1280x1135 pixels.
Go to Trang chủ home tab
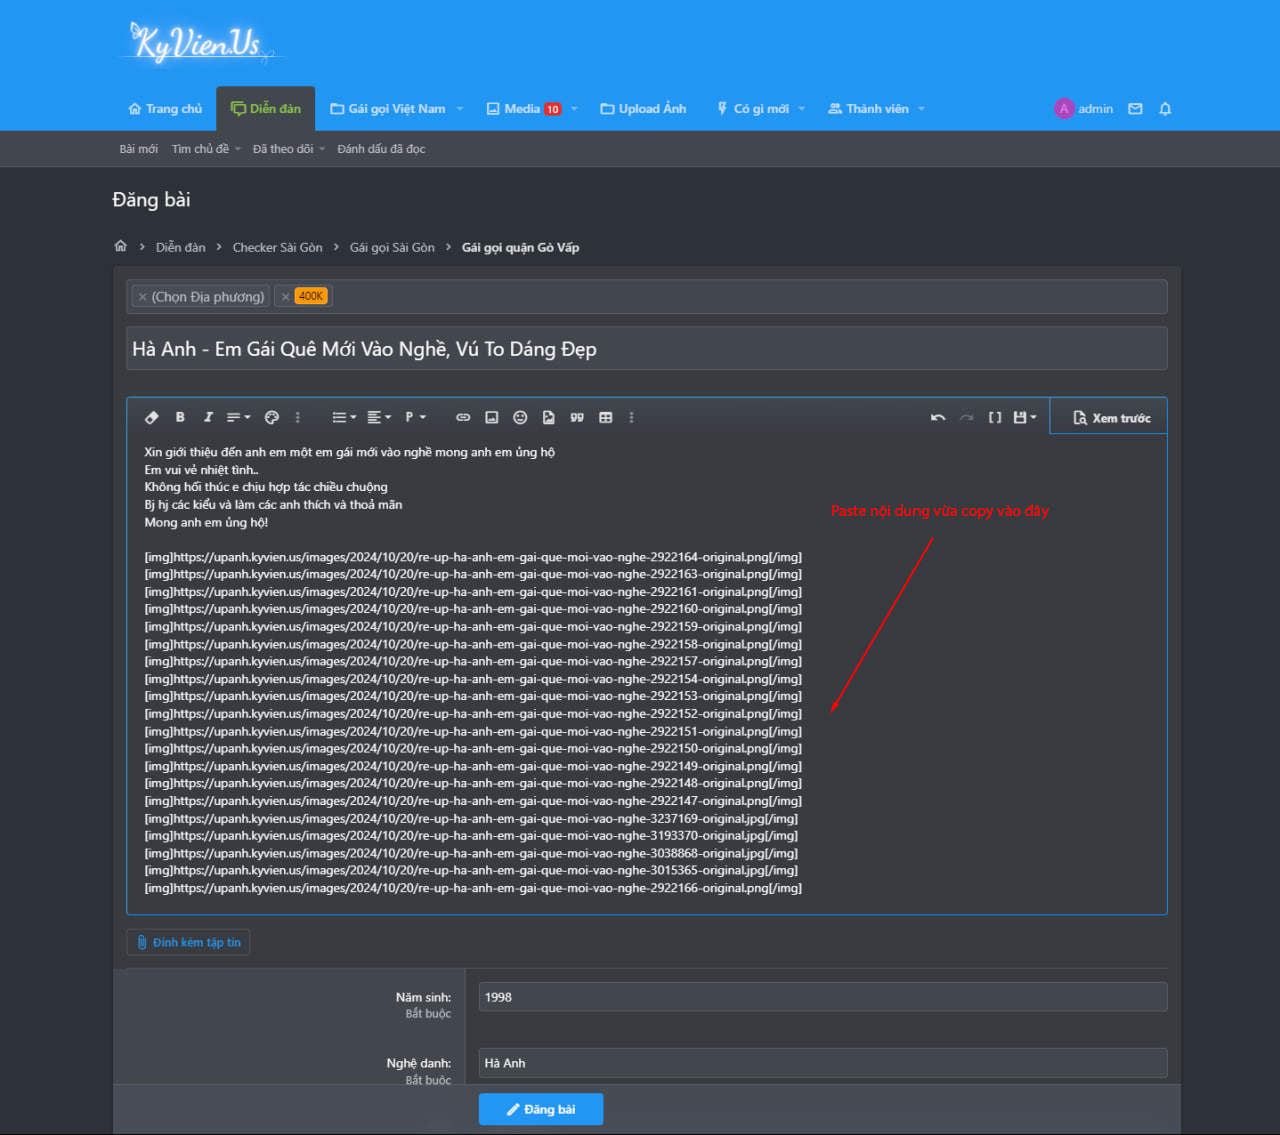(x=165, y=108)
